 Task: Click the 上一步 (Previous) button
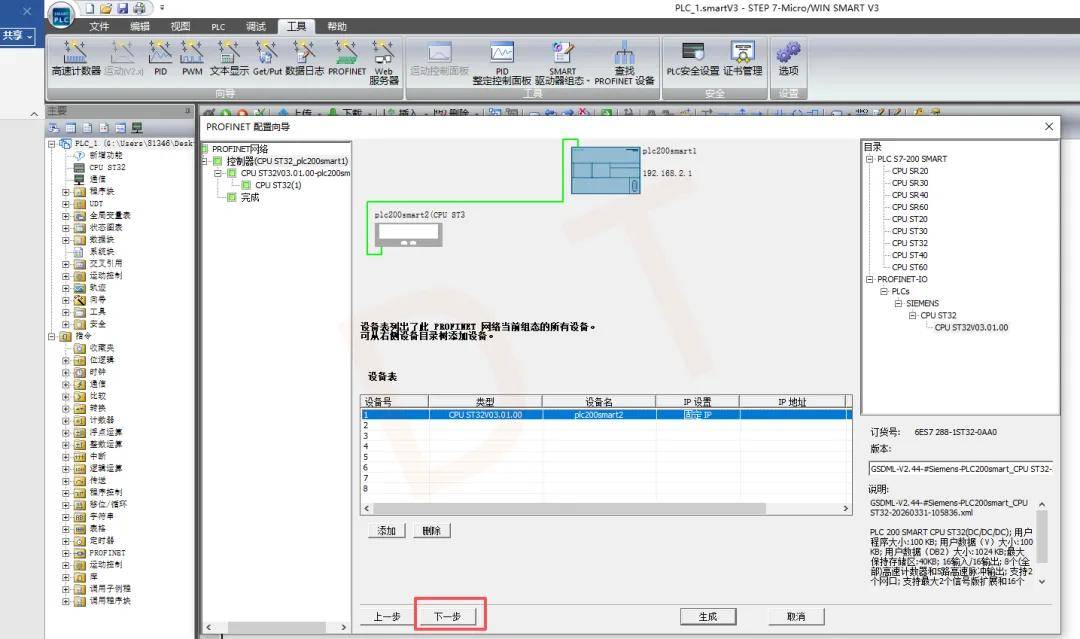pos(387,616)
